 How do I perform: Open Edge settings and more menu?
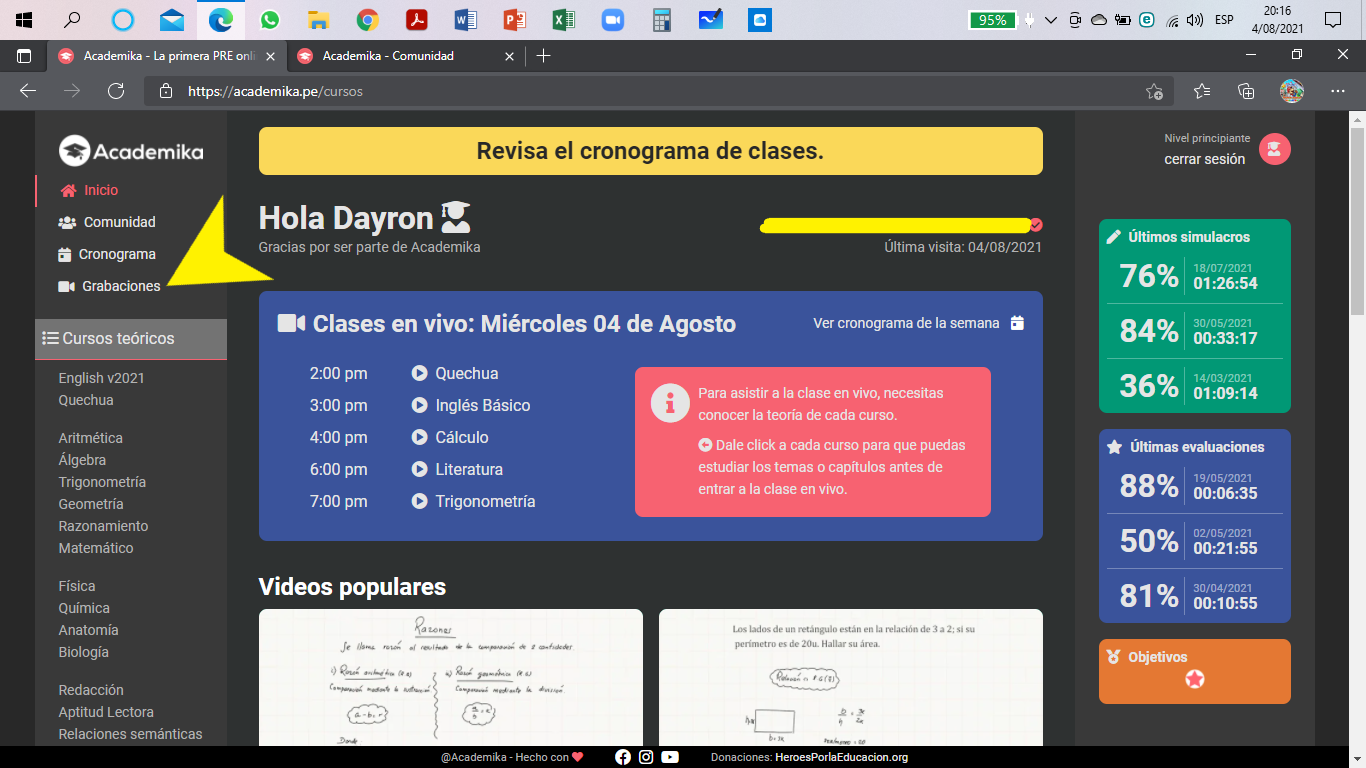coord(1338,91)
